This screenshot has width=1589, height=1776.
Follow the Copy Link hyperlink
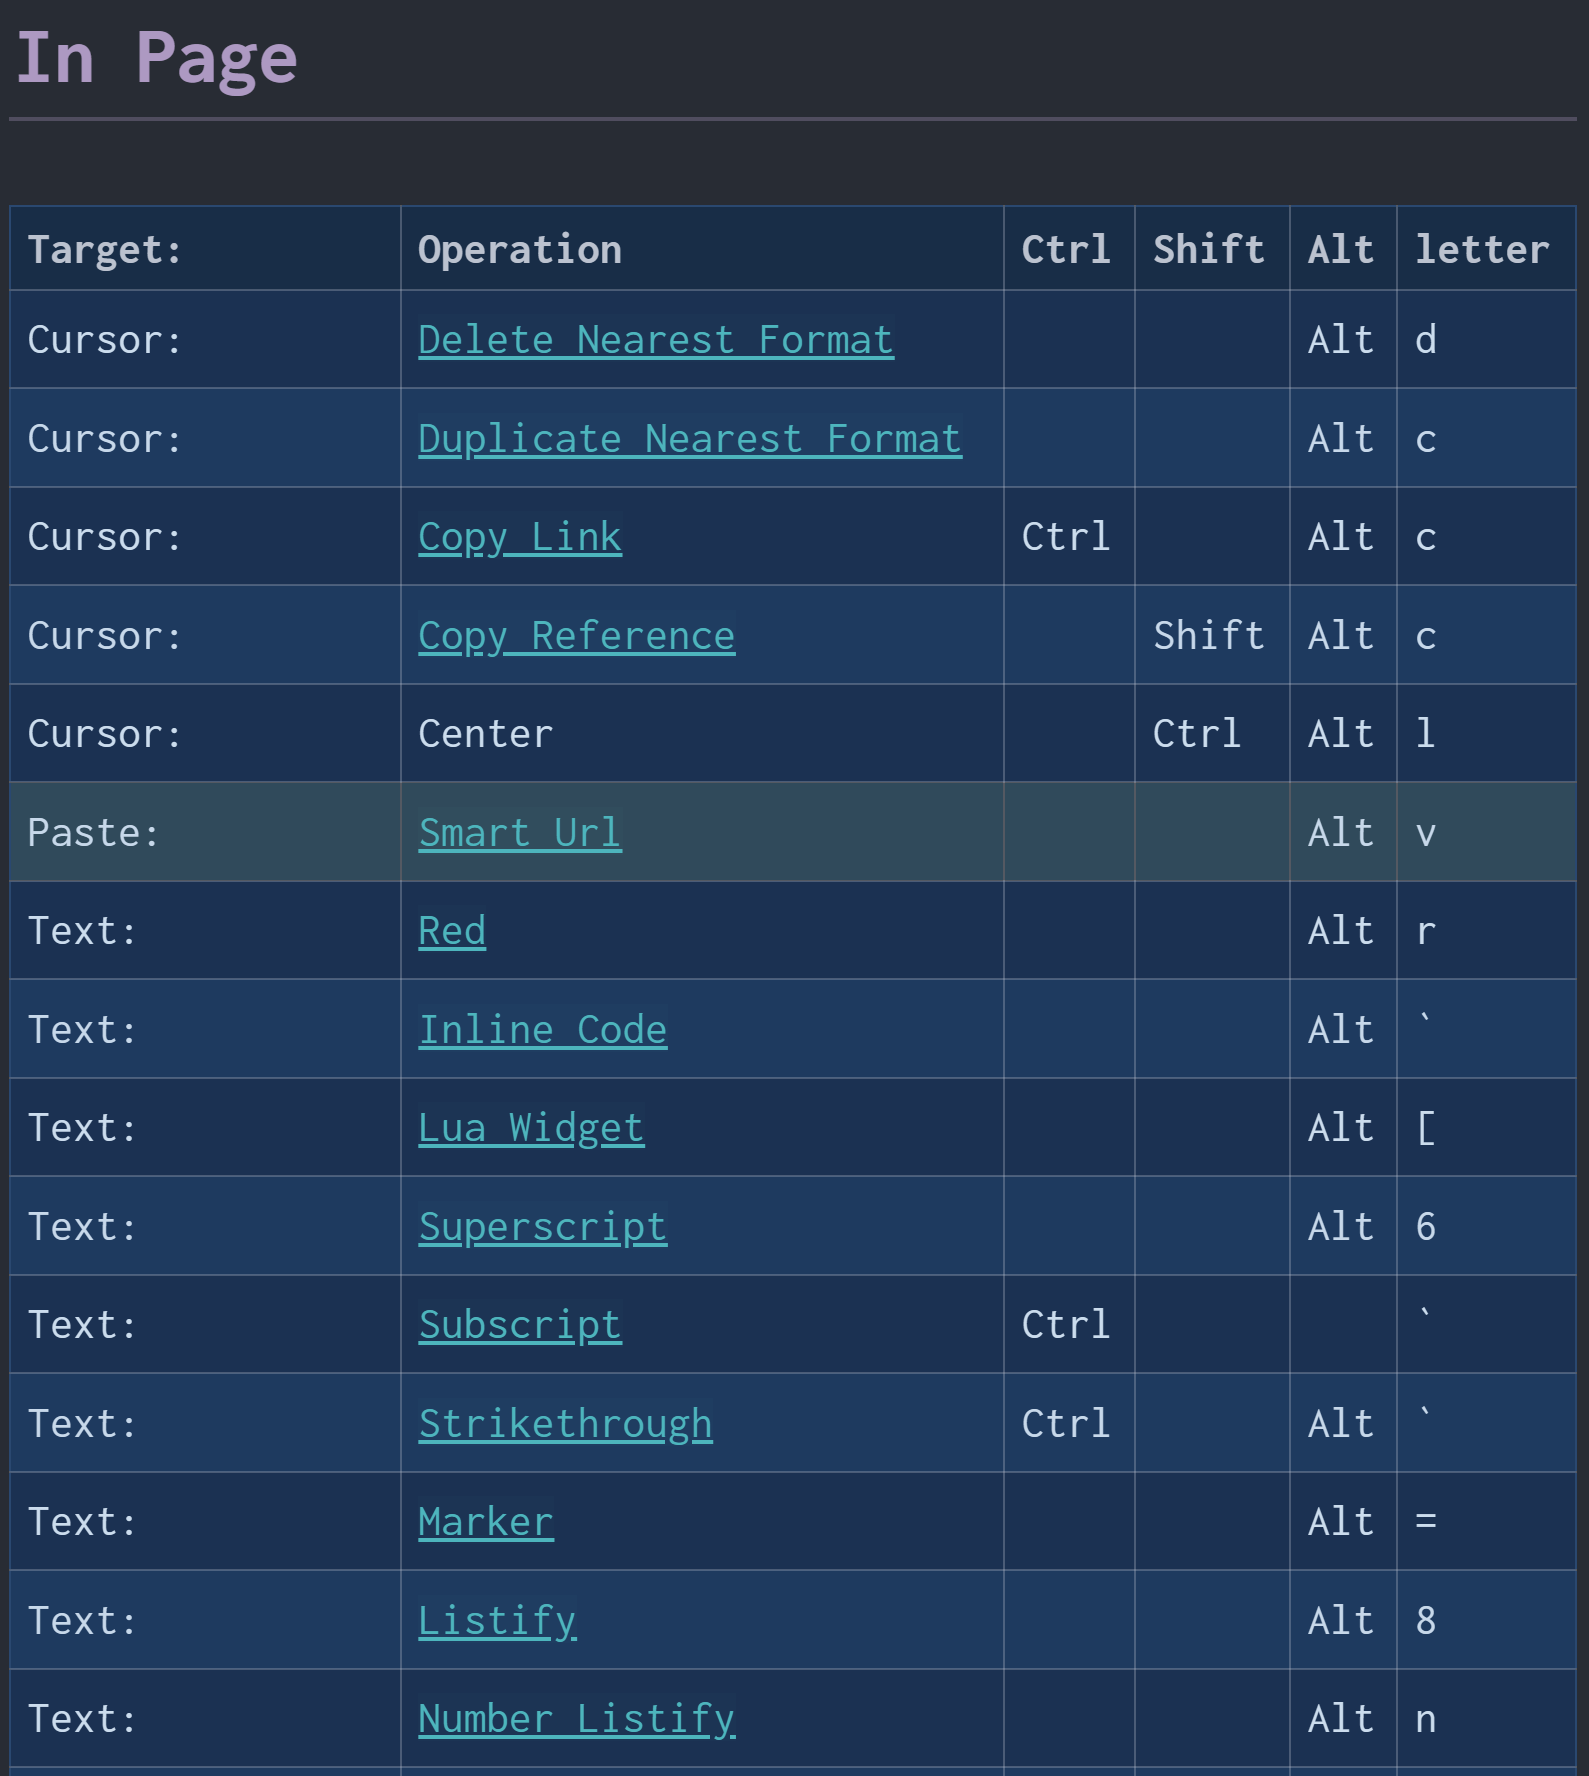519,537
